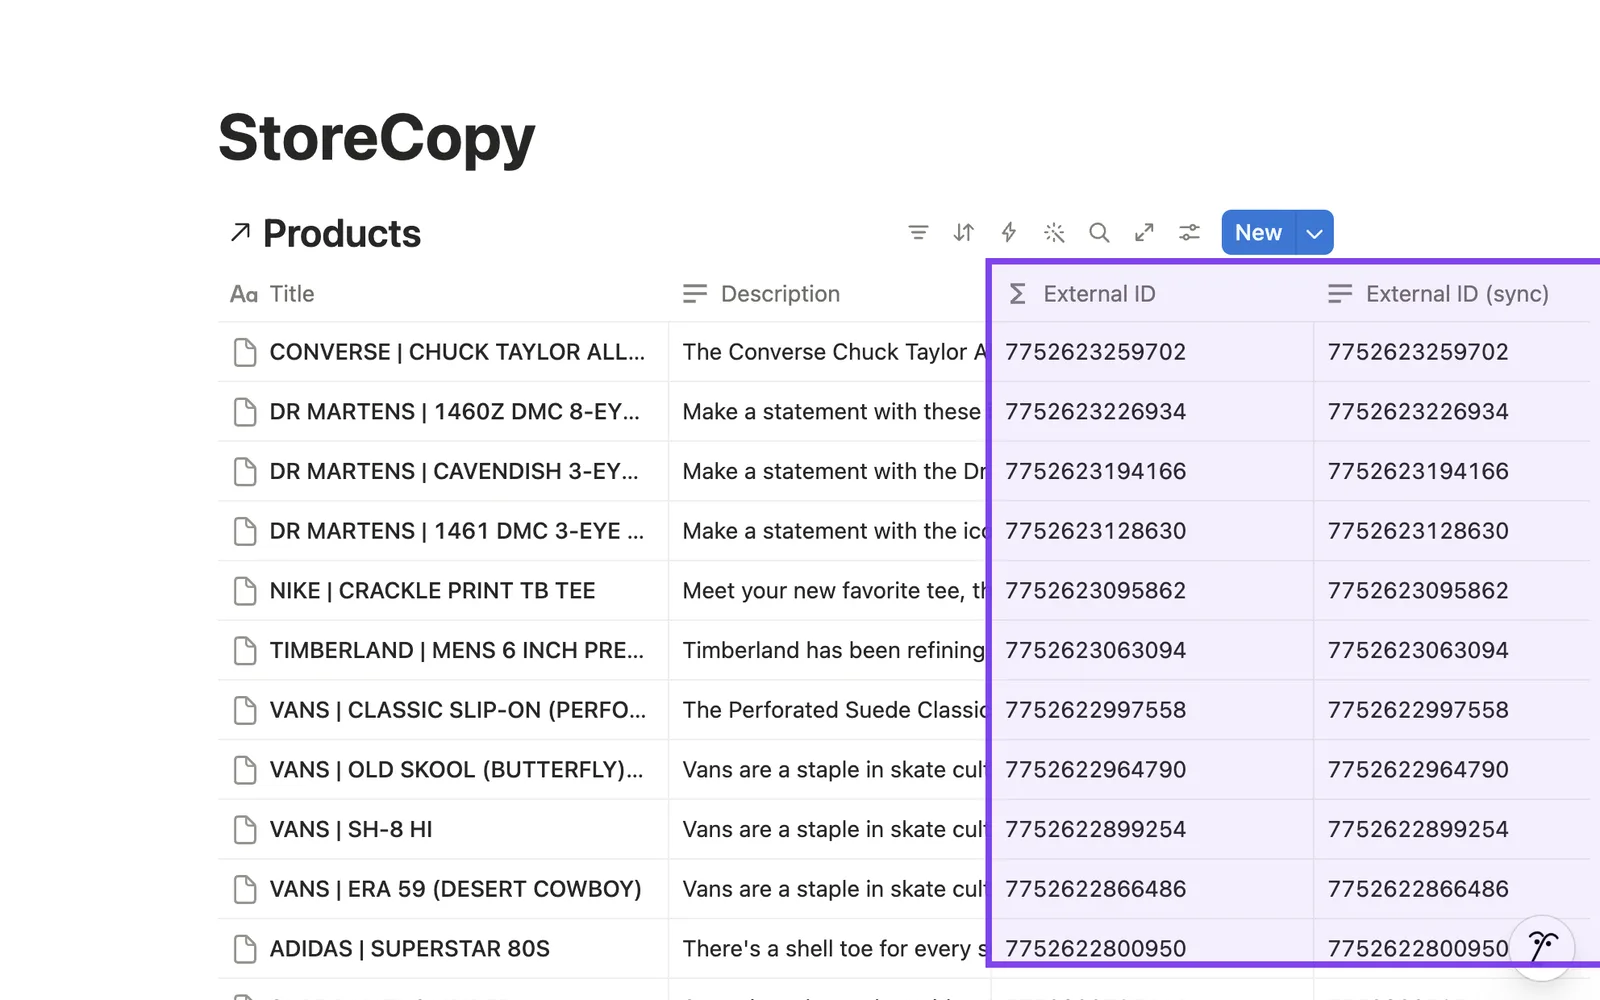1600x1000 pixels.
Task: Open the Products database link title
Action: [x=342, y=234]
